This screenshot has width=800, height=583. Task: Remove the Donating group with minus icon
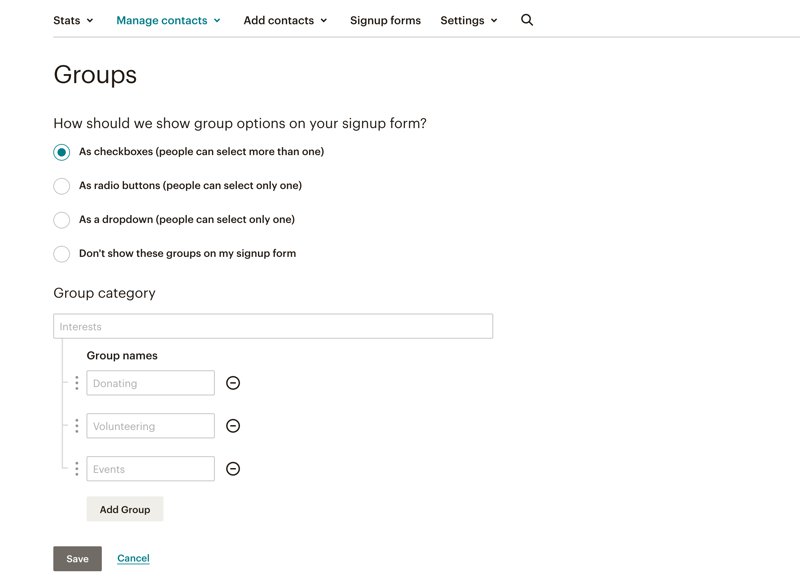(233, 383)
